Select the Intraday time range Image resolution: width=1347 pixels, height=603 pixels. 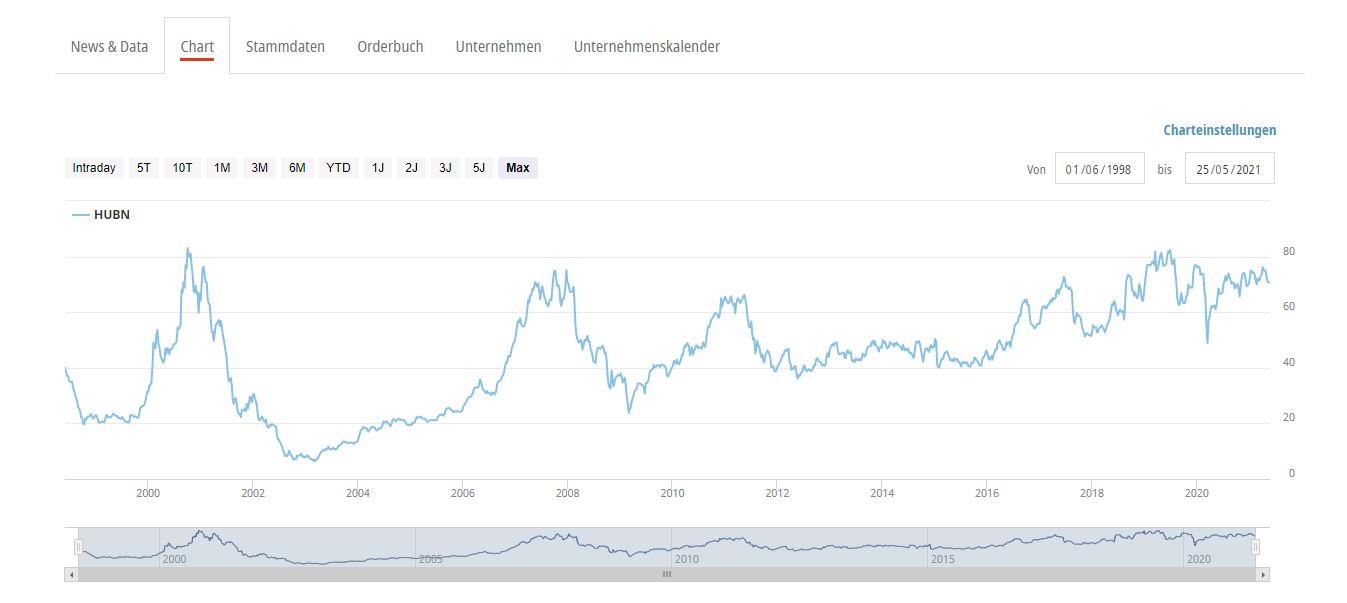tap(94, 168)
